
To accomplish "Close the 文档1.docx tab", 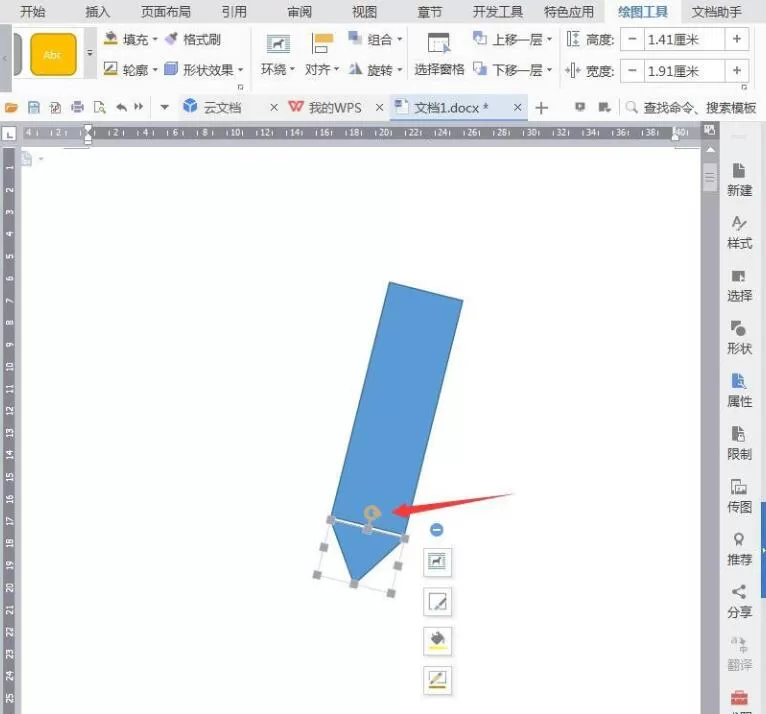I will [517, 107].
